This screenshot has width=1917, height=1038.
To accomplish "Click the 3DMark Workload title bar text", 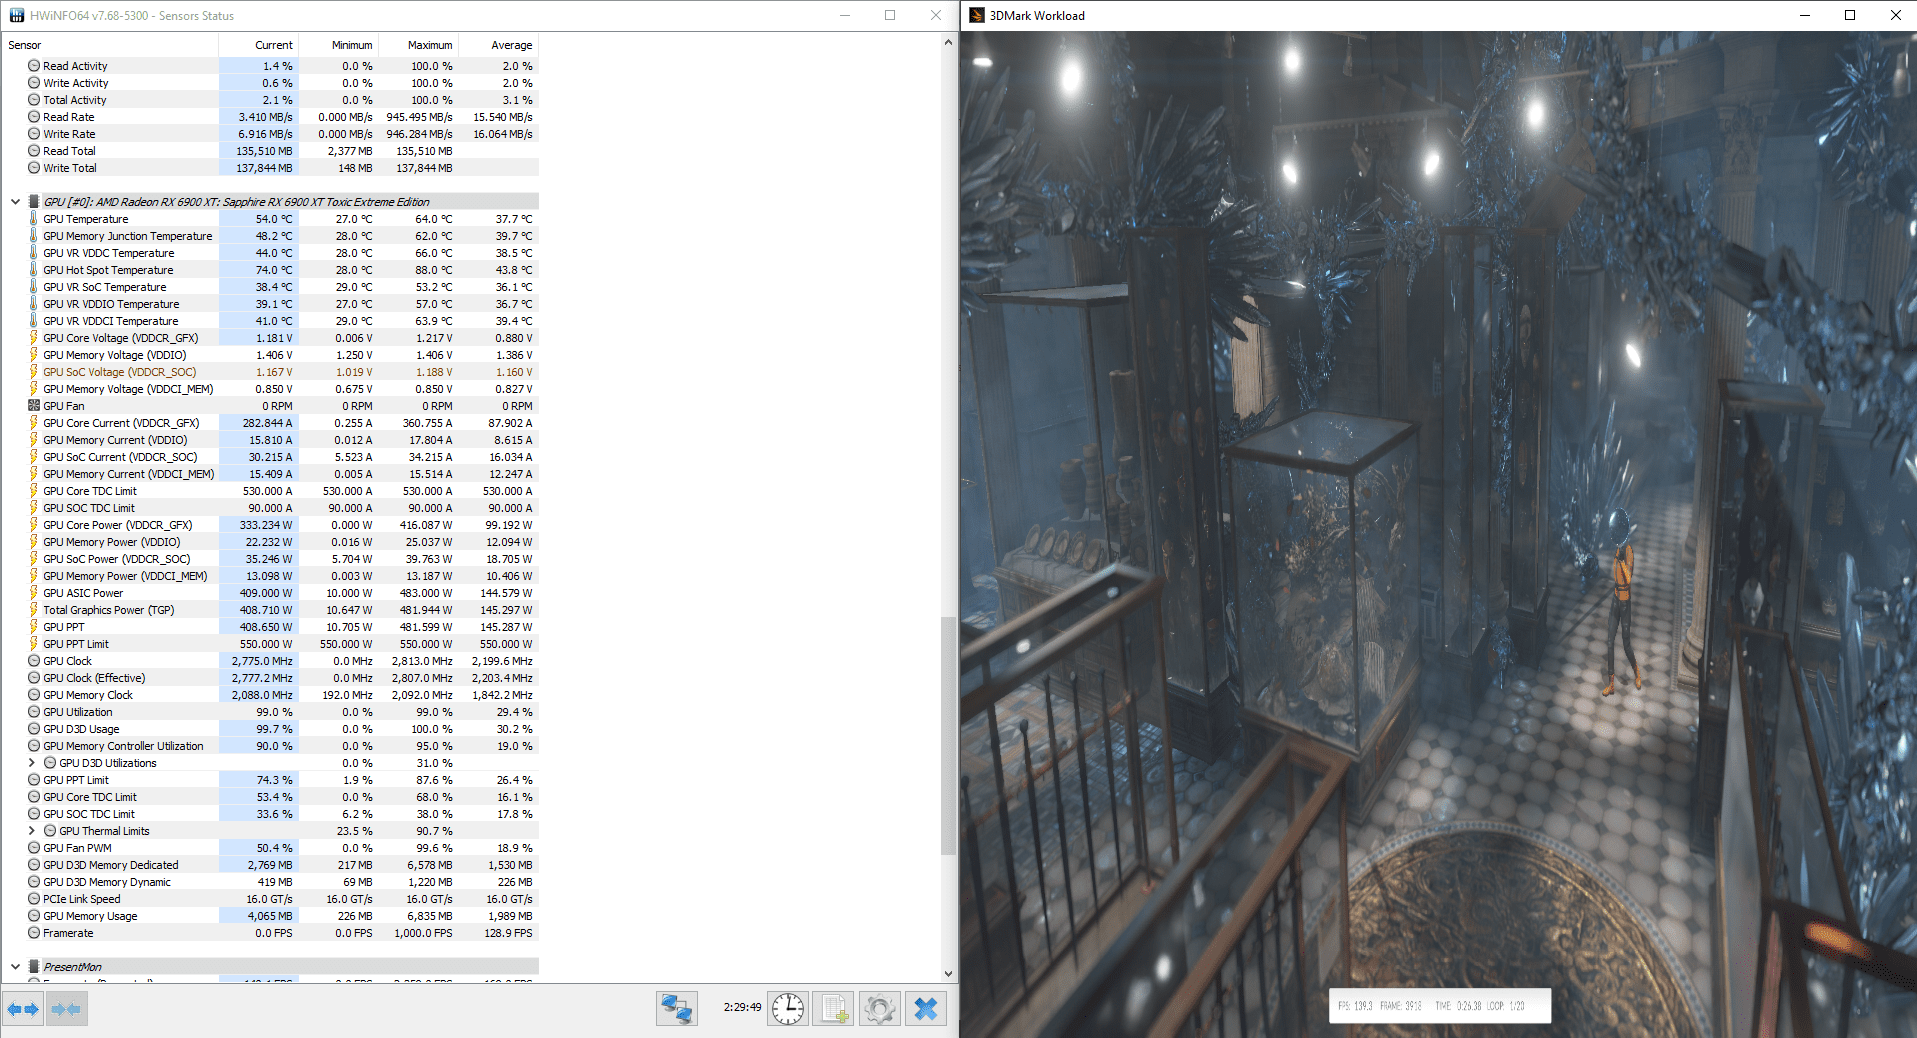I will tap(1037, 15).
